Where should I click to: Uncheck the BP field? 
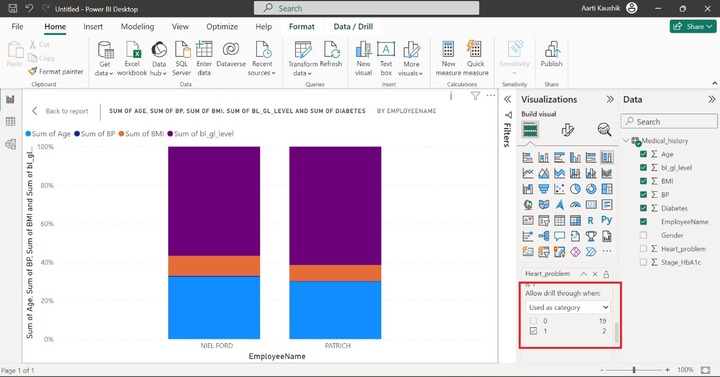643,195
